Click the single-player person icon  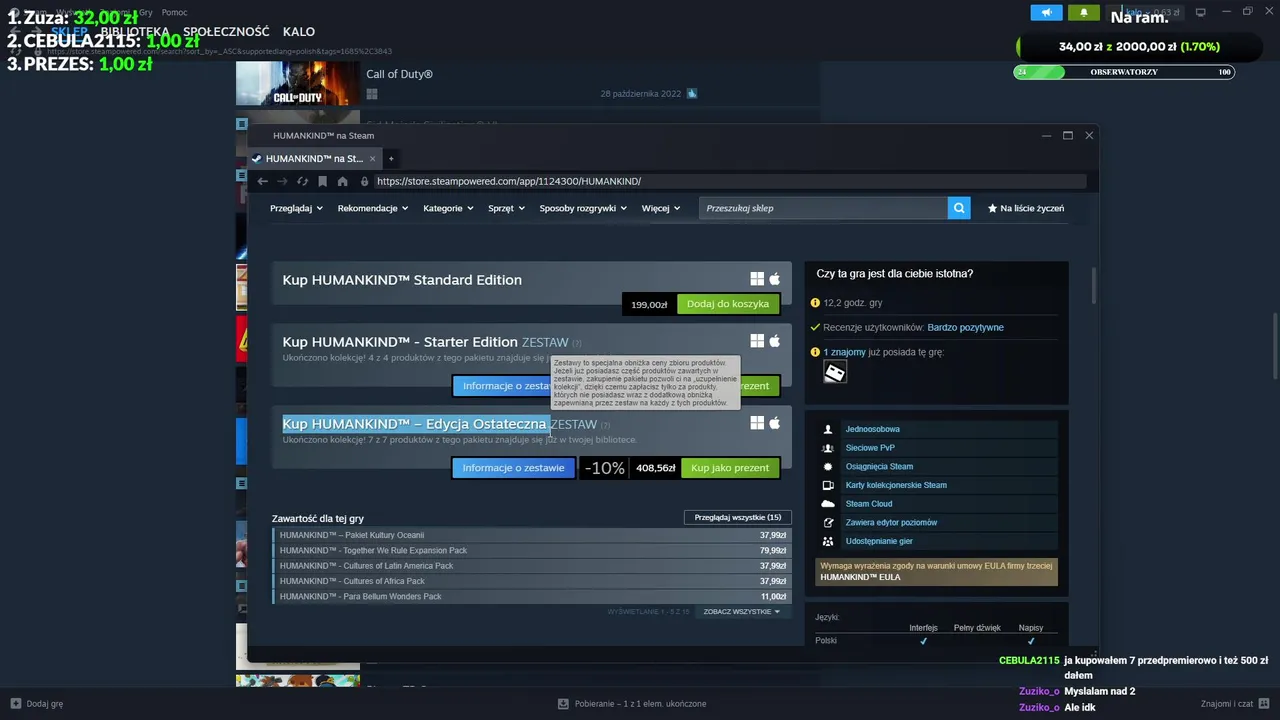[828, 429]
